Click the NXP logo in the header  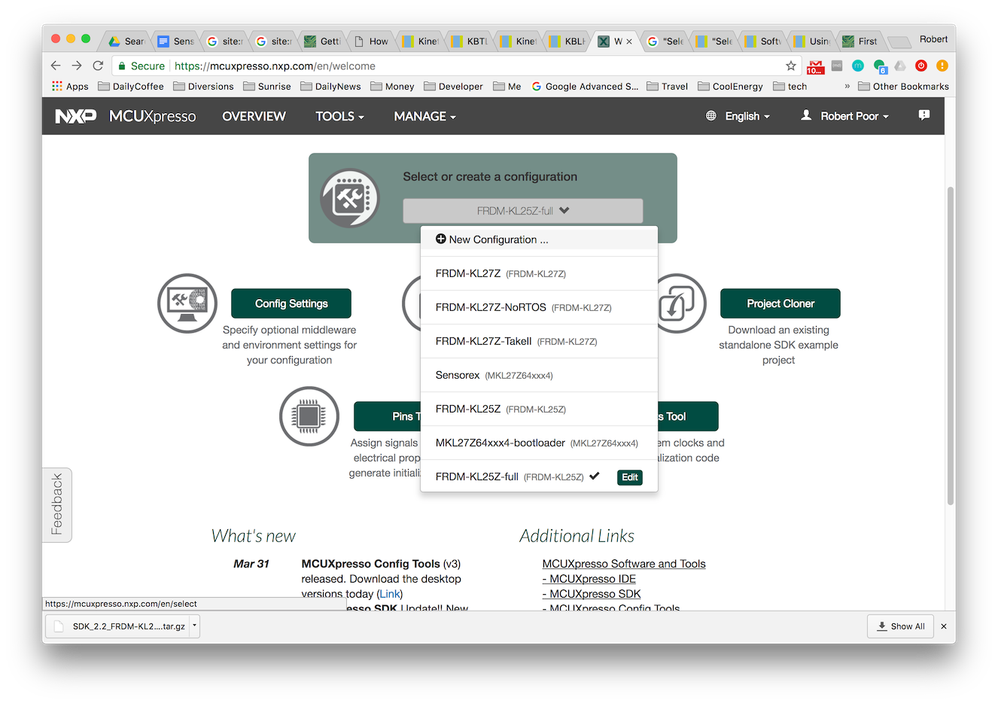[76, 116]
